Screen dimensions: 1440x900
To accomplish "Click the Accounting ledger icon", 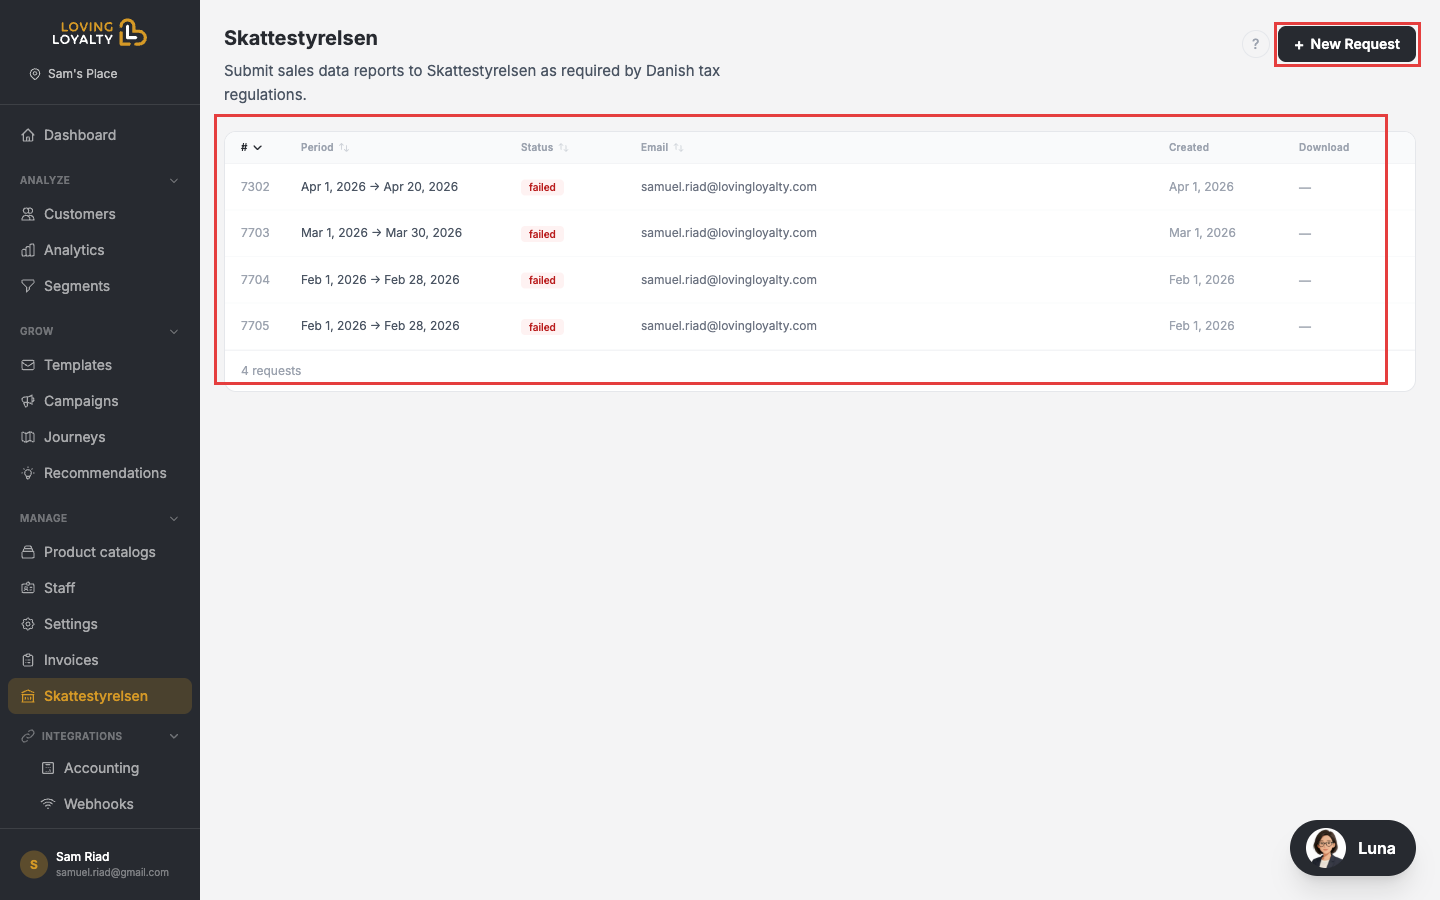I will 48,768.
